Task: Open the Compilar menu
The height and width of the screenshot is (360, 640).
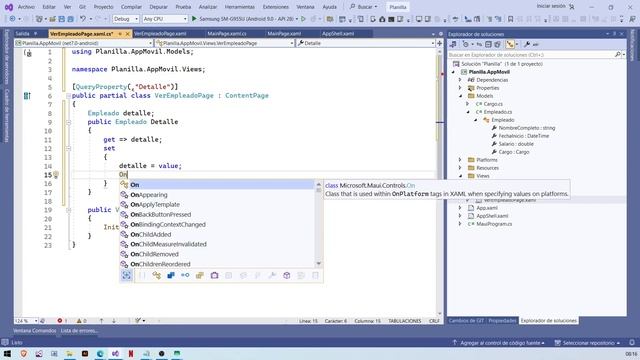Action: coord(131,7)
